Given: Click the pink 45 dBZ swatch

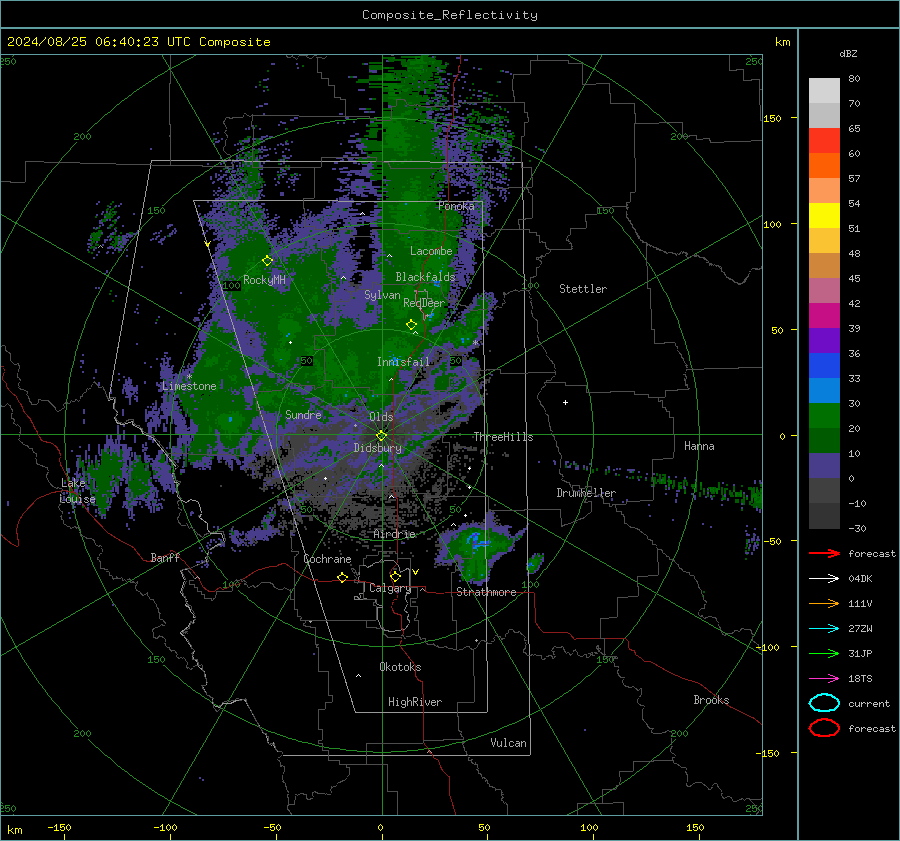Looking at the screenshot, I should [x=824, y=290].
